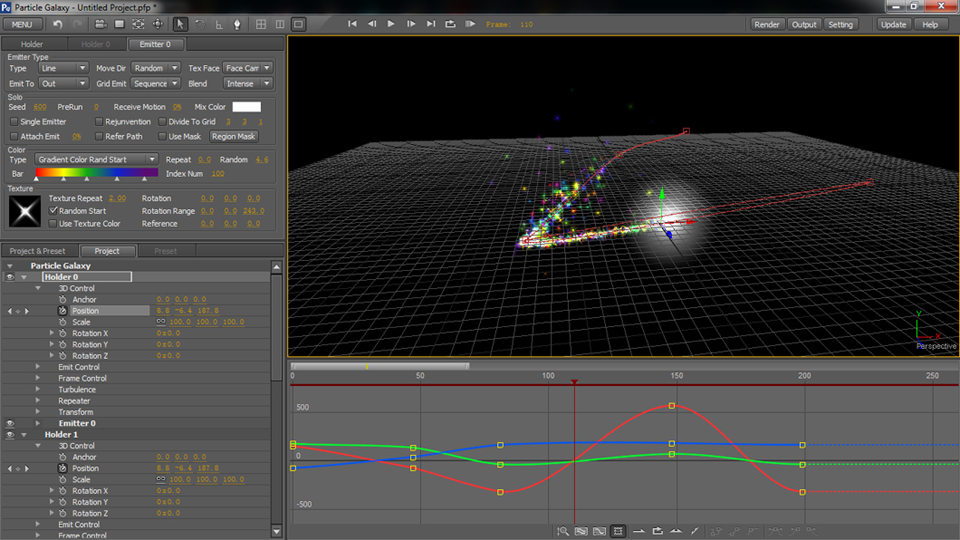Click the four-way move arrows icon
The height and width of the screenshot is (540, 960).
[x=158, y=24]
